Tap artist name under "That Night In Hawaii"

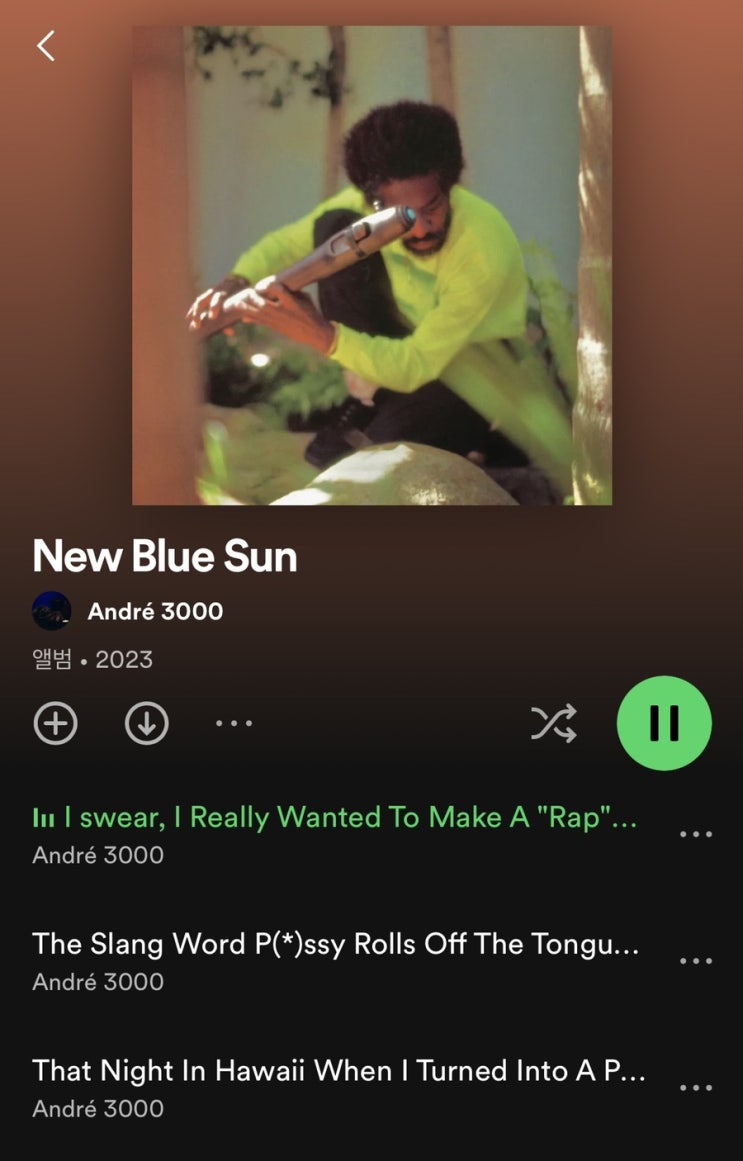pos(98,1108)
